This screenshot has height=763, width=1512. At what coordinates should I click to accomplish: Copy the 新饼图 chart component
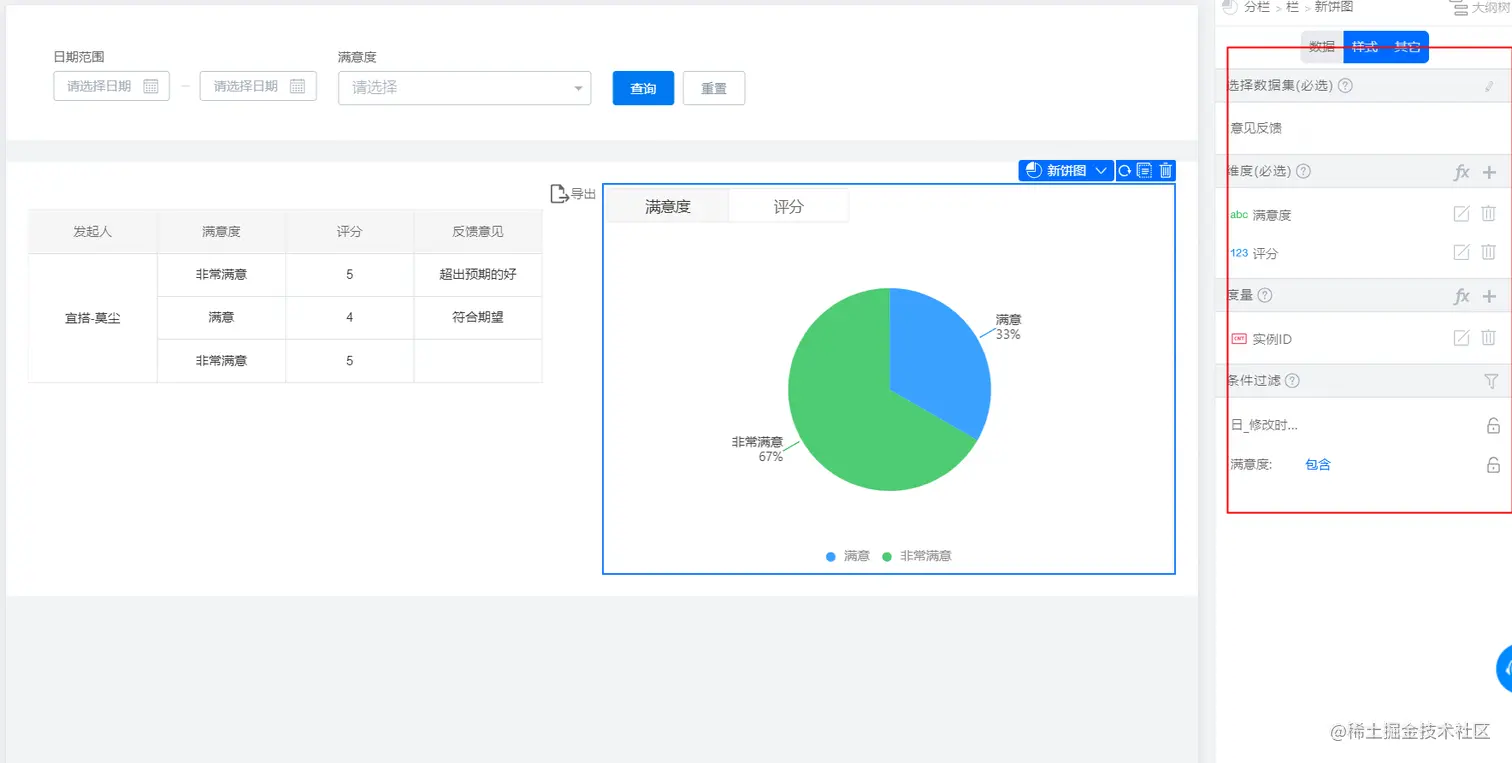1145,171
